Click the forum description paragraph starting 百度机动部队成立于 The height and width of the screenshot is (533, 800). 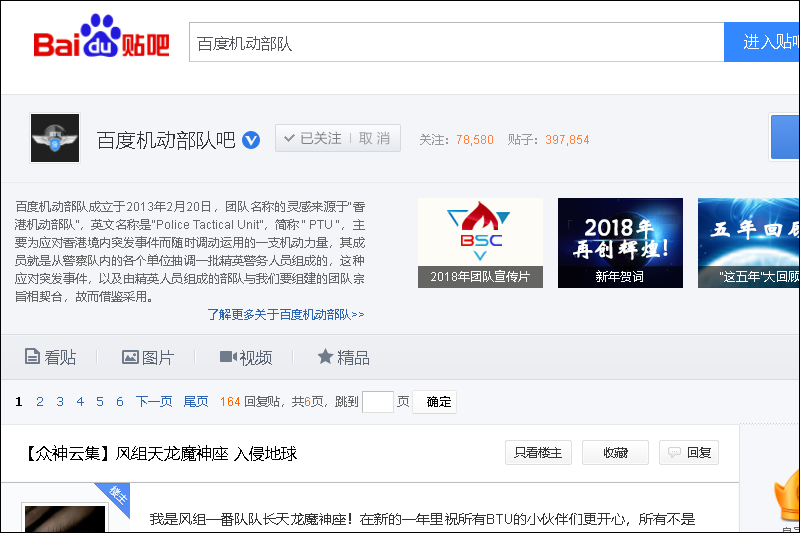(x=190, y=251)
